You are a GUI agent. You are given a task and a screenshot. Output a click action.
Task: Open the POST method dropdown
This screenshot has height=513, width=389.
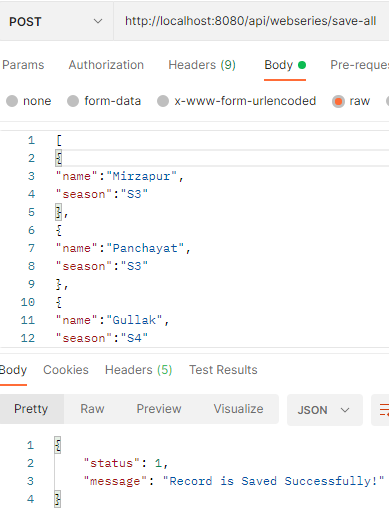pos(55,22)
